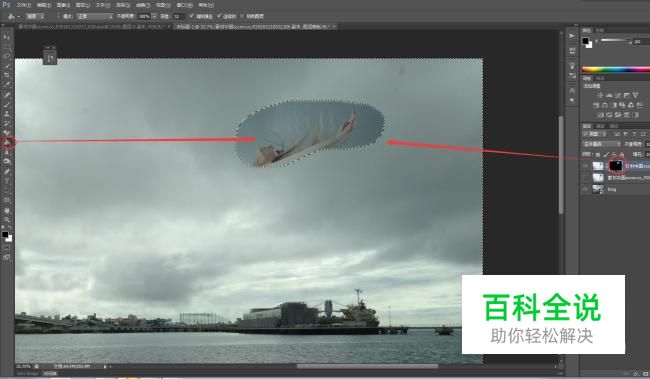Open the layer blend mode dropdown
Image resolution: width=650 pixels, height=379 pixels.
602,144
